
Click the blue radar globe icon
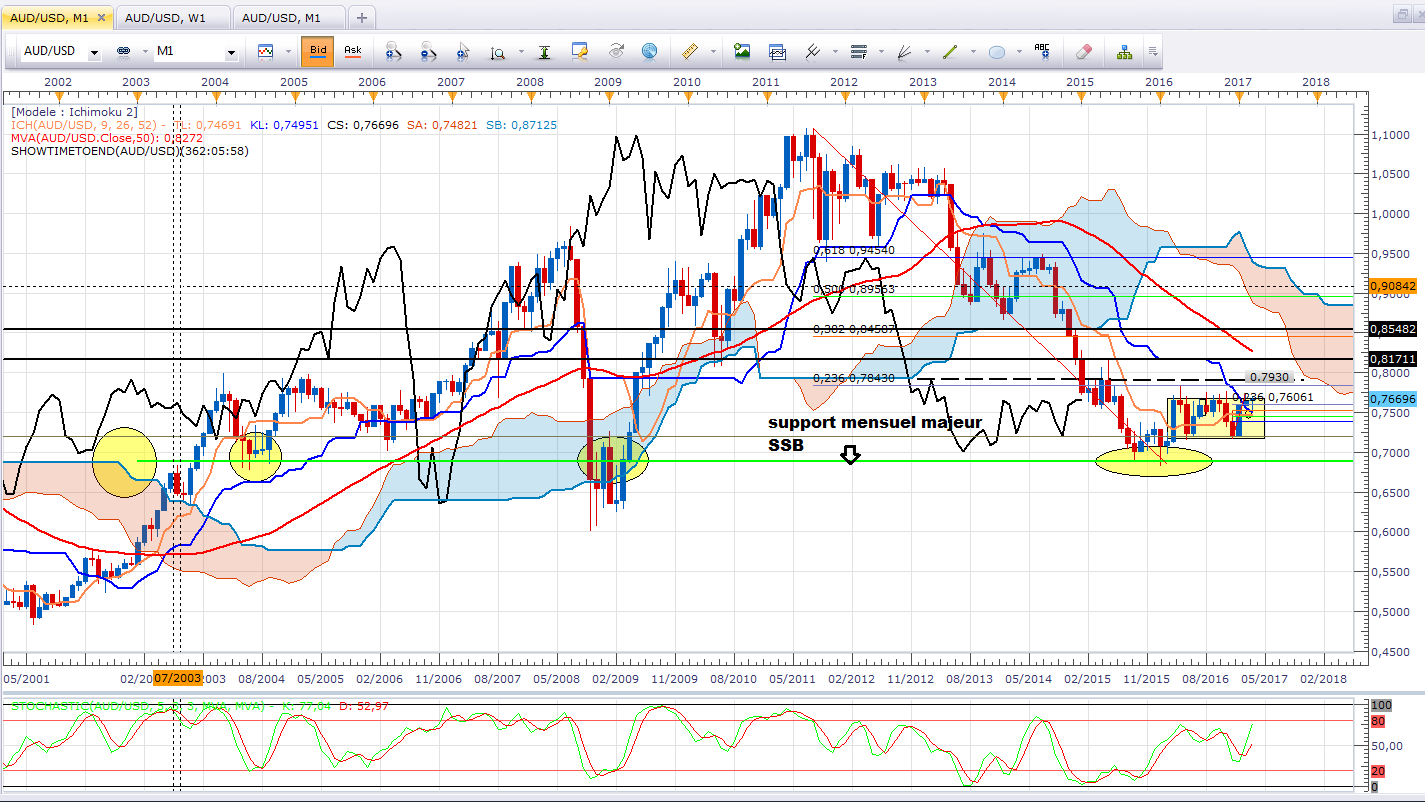coord(650,51)
